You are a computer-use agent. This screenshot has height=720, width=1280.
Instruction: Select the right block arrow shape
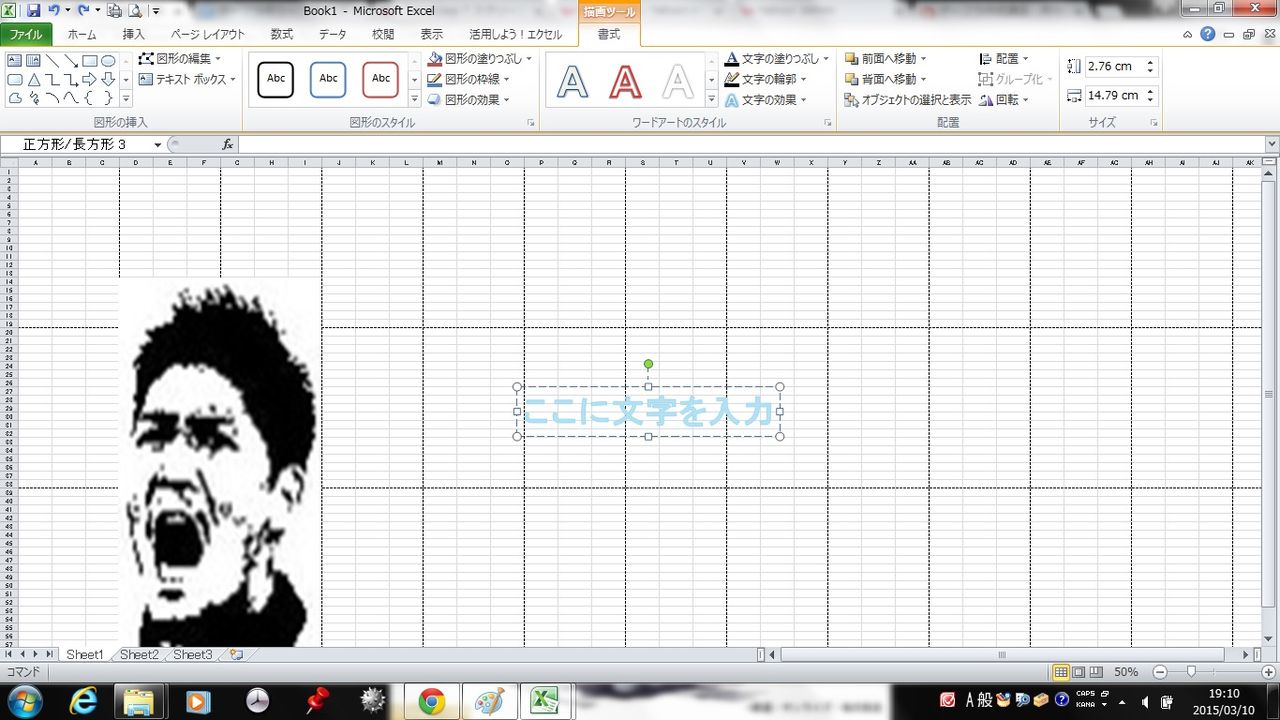[x=89, y=79]
